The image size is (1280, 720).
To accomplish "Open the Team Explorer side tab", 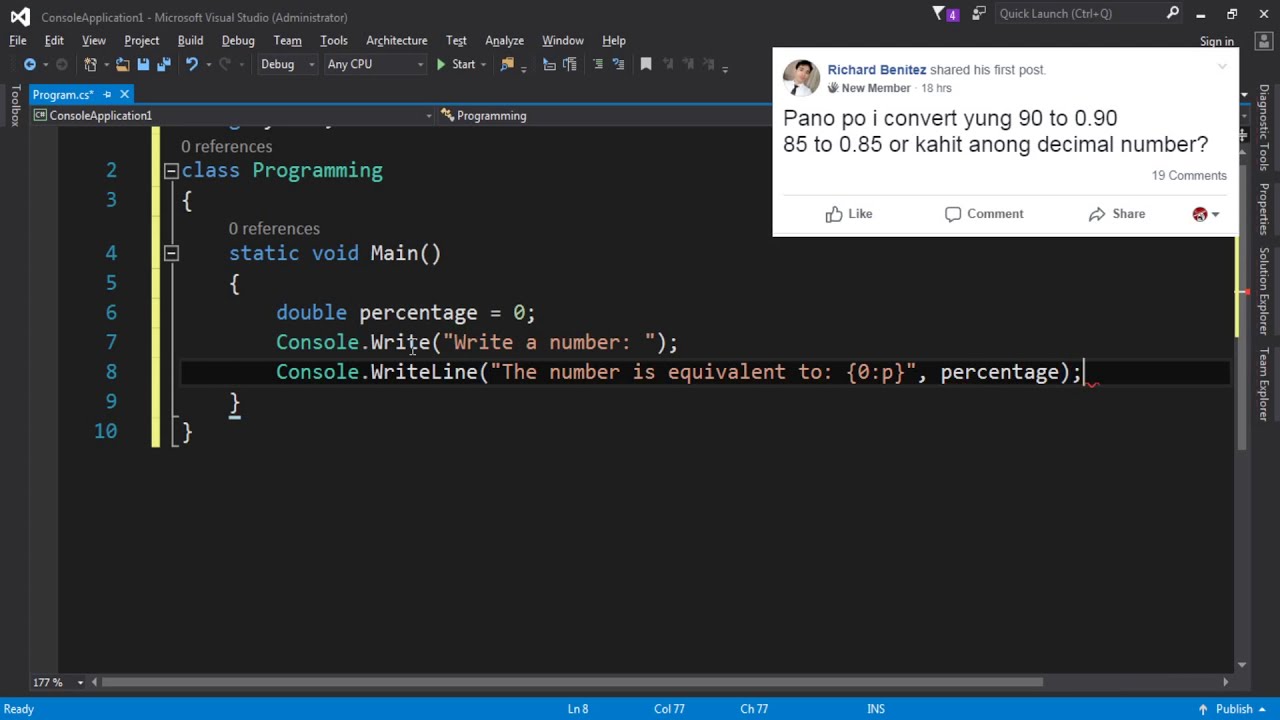I will (1264, 384).
